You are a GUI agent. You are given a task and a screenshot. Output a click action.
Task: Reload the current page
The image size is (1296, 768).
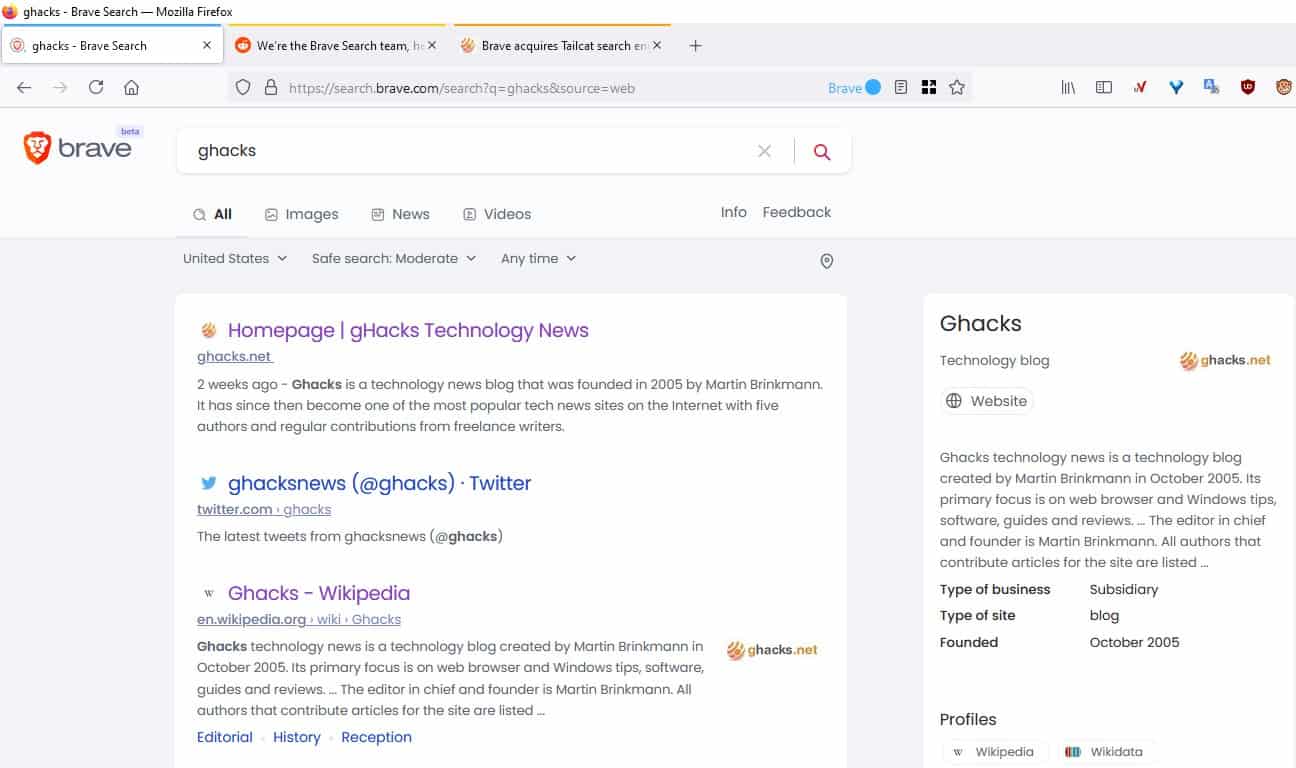tap(96, 88)
